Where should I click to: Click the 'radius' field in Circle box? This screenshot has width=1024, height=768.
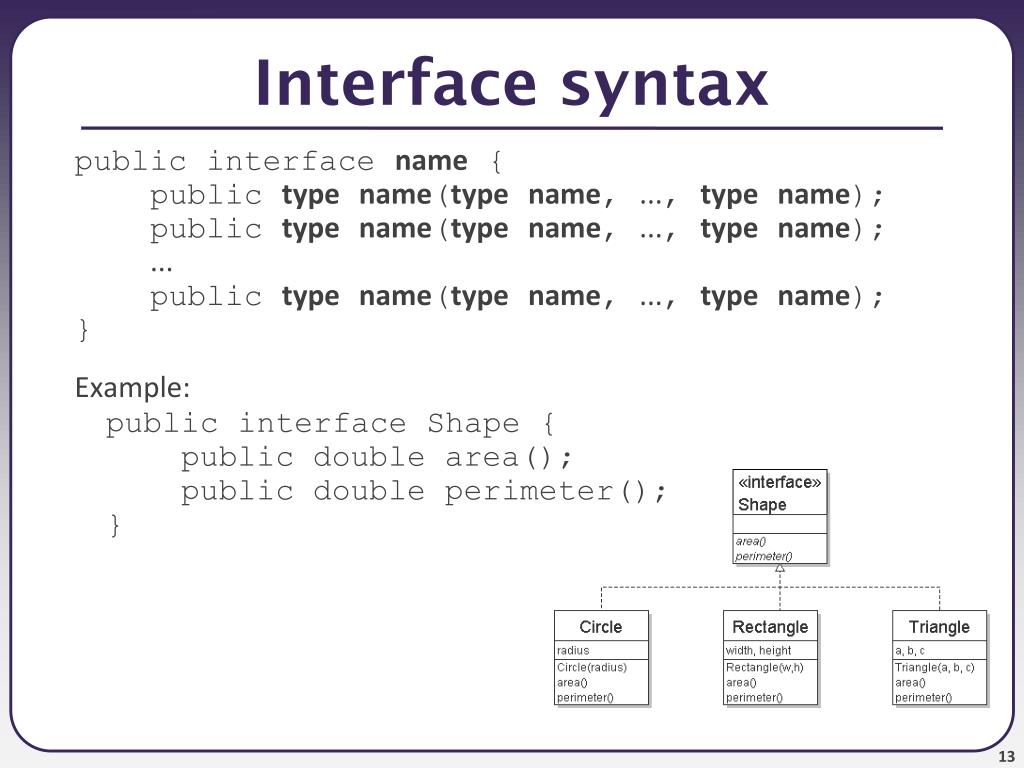point(573,650)
